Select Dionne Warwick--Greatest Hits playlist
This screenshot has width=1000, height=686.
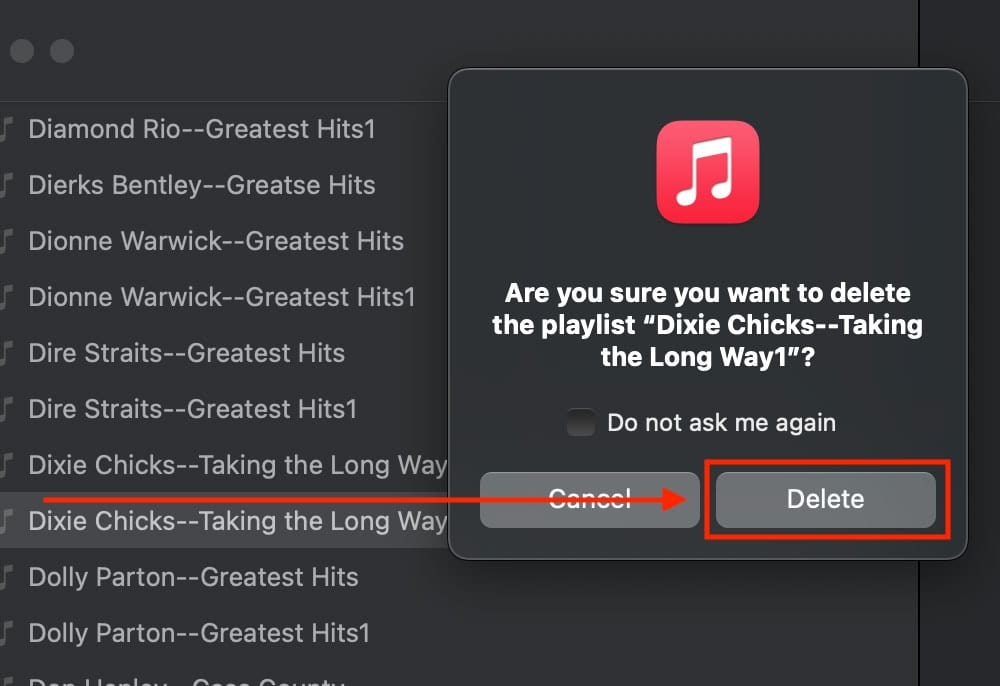(x=216, y=242)
